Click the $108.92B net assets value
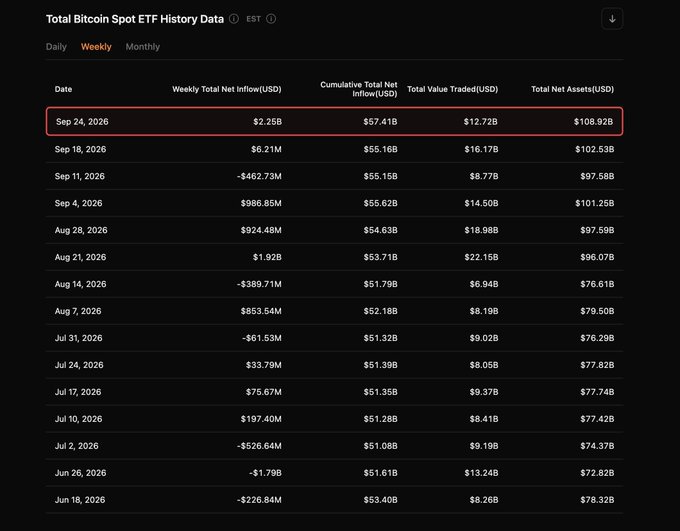Screen dimensions: 680x531 click(x=593, y=121)
